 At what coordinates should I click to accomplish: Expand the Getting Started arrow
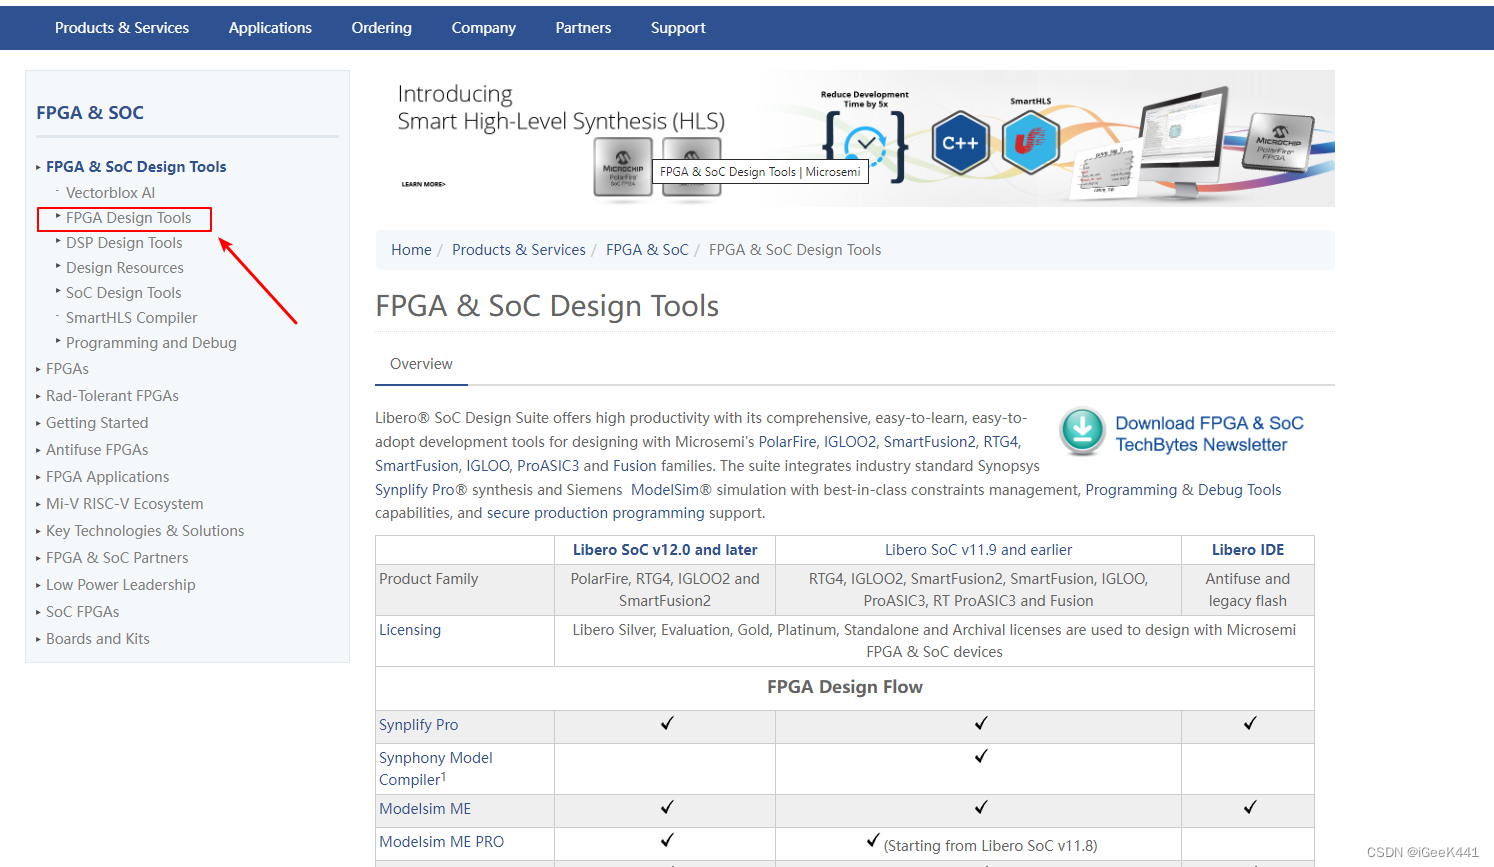38,424
